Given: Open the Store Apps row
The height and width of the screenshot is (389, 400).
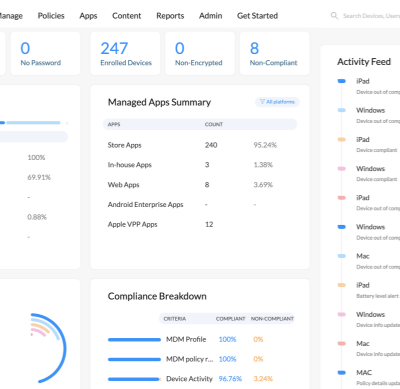Looking at the screenshot, I should pos(200,145).
